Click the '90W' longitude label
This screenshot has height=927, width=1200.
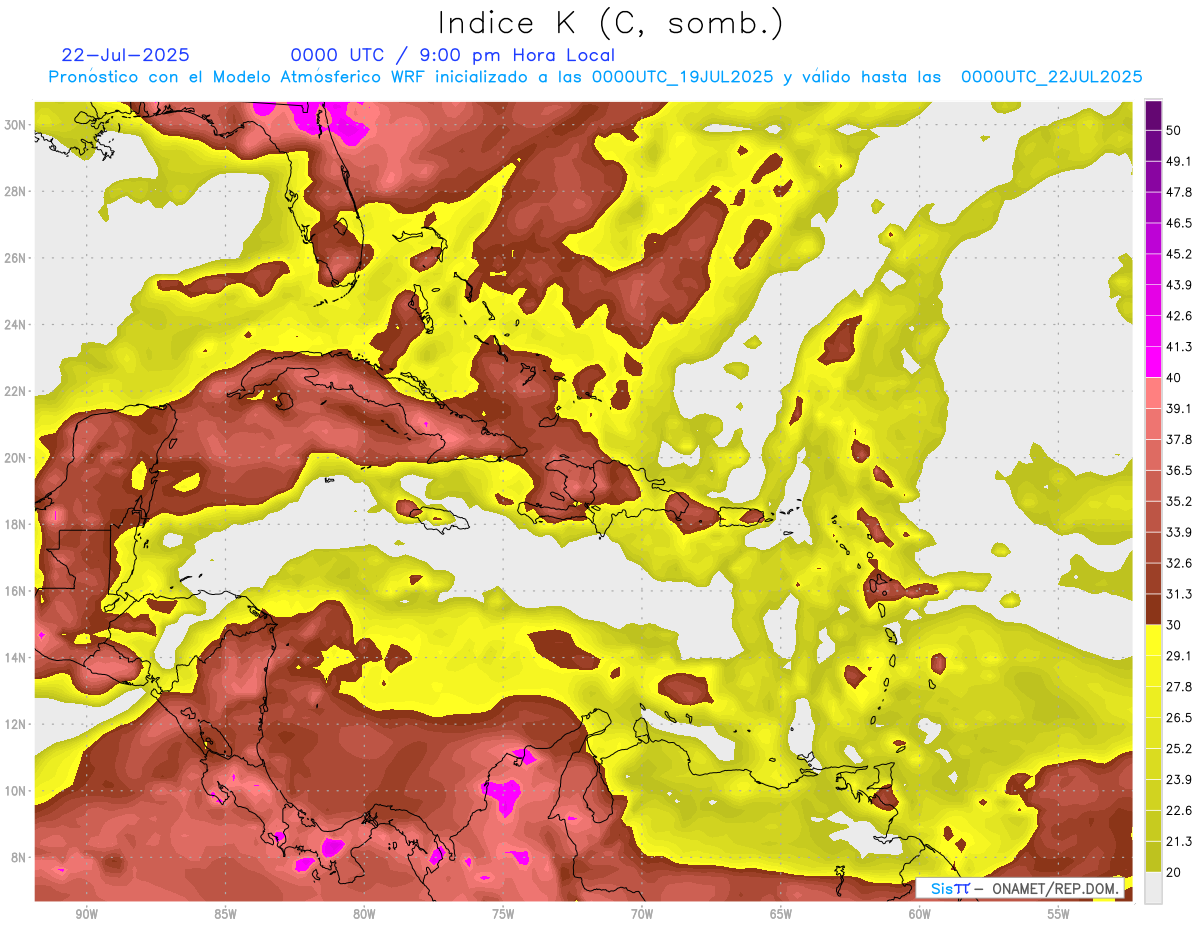86,914
